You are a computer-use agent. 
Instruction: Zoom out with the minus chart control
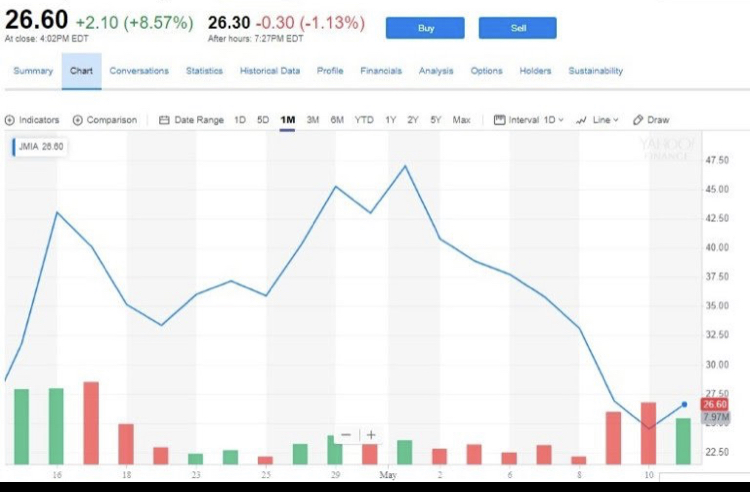tap(346, 435)
